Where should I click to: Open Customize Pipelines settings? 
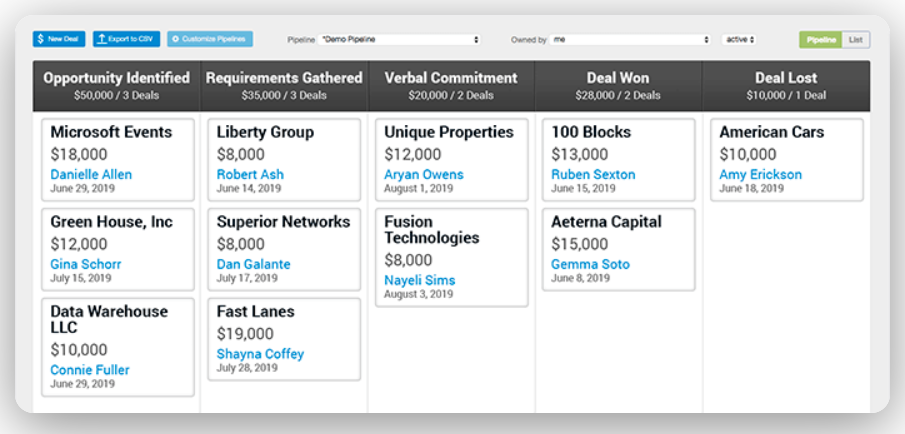pos(210,39)
